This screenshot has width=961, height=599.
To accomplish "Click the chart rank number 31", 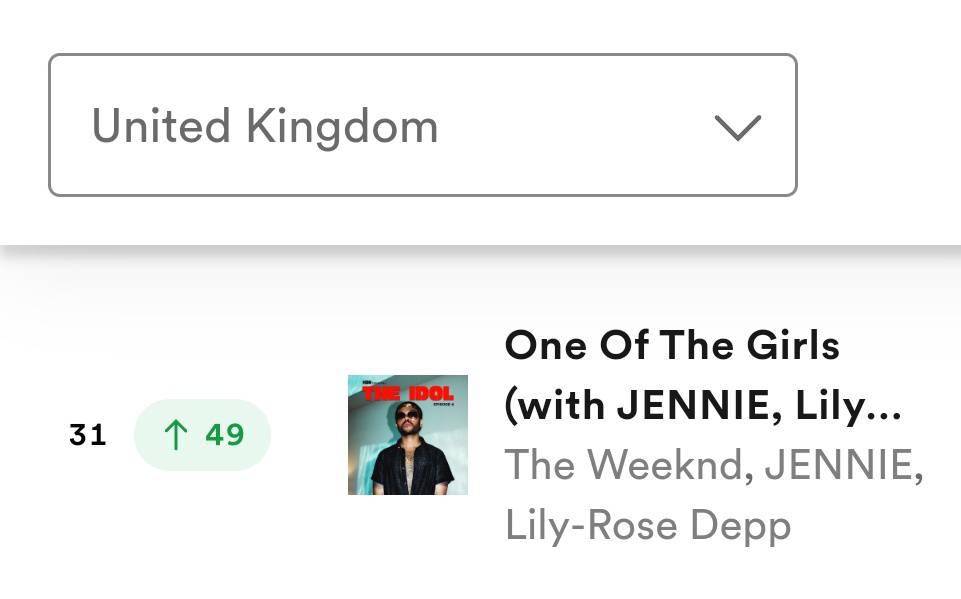I will coord(88,435).
